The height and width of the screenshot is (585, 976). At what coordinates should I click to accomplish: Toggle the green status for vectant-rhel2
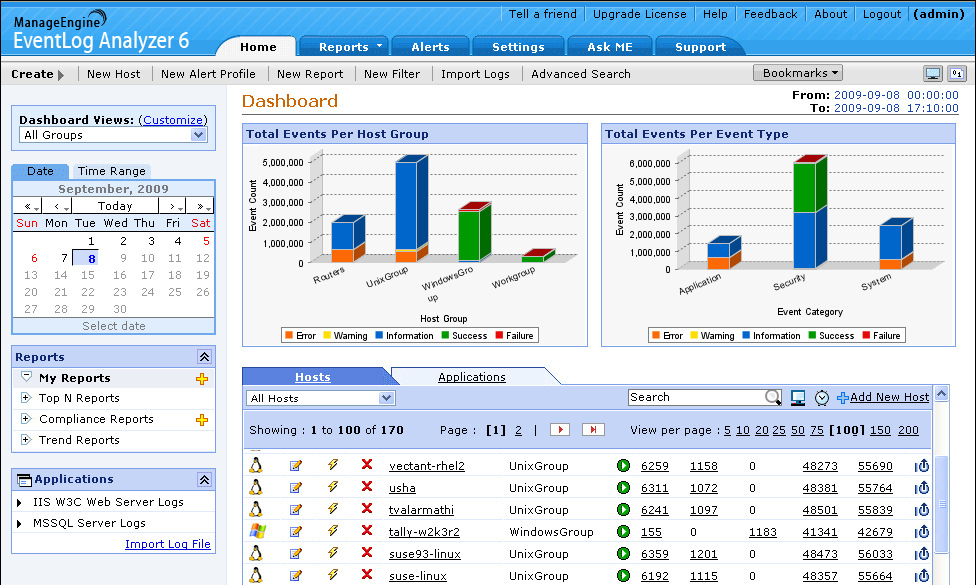tap(623, 465)
